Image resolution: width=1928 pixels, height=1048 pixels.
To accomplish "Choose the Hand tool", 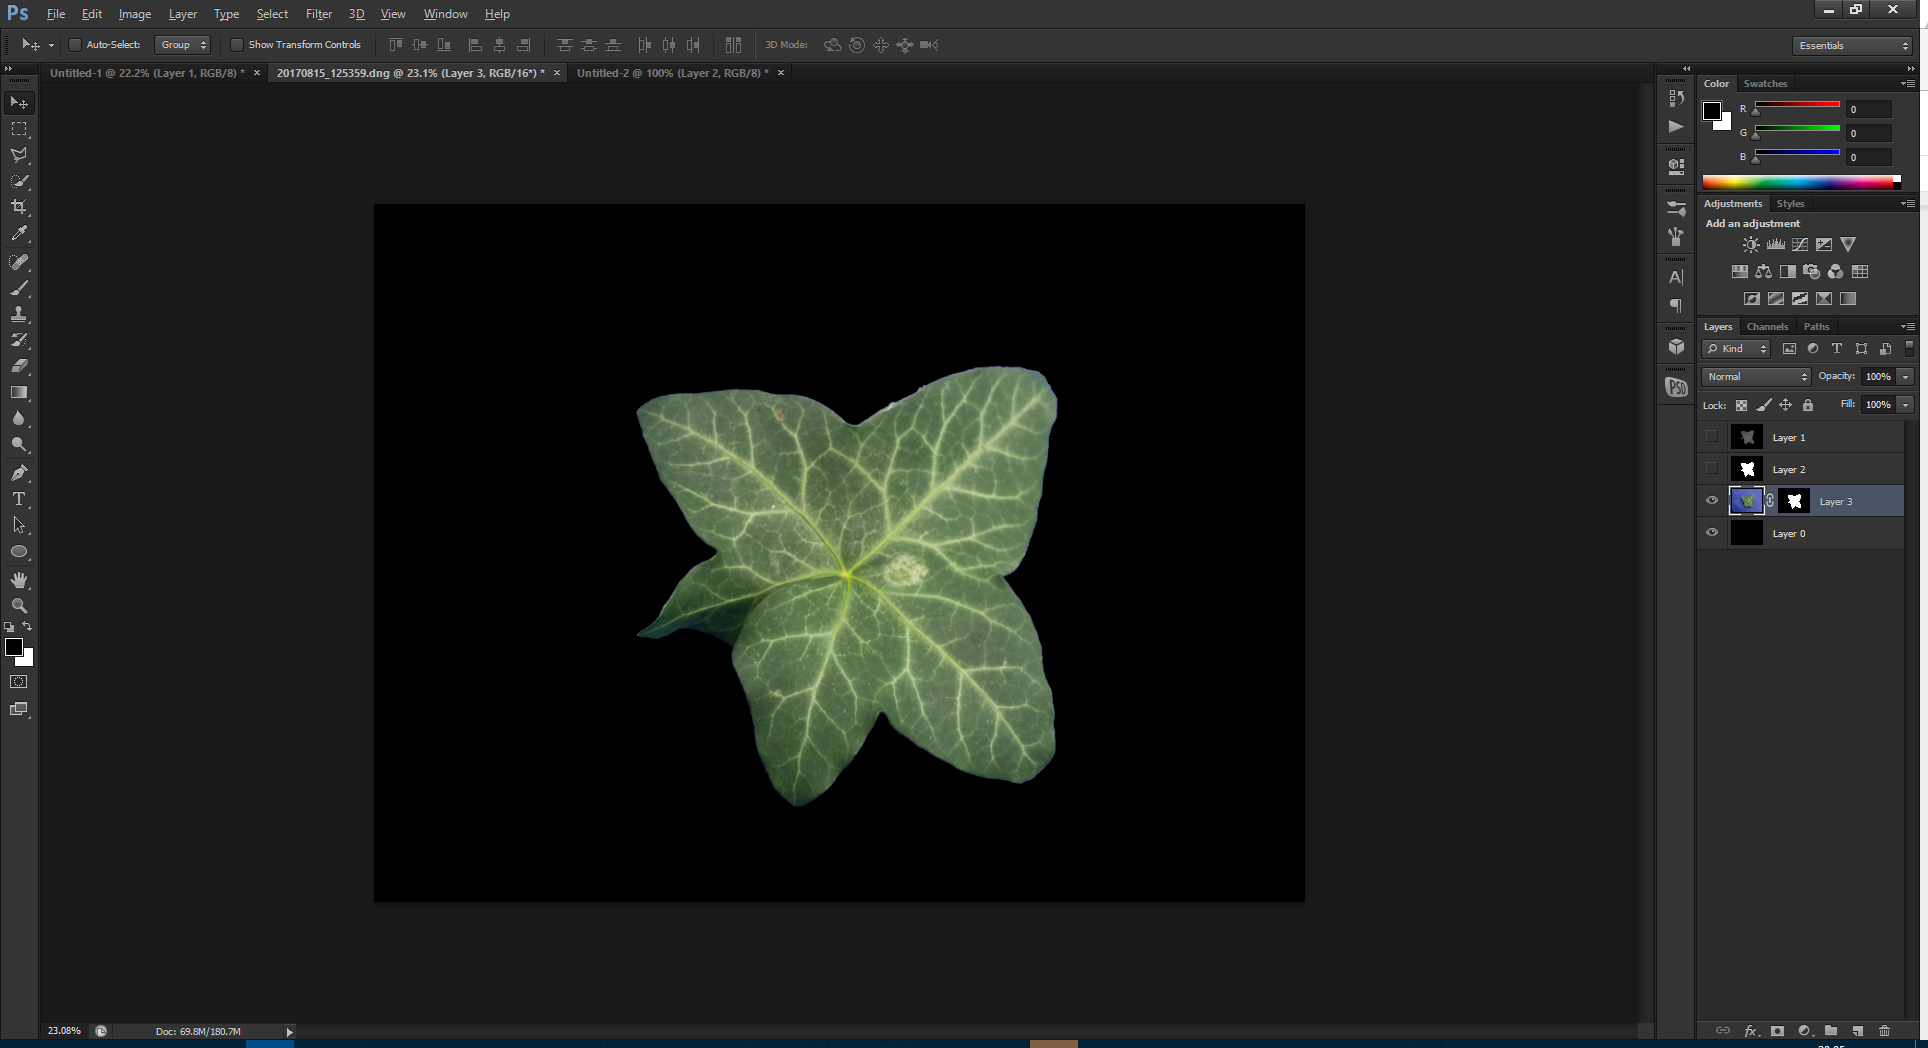I will (19, 580).
